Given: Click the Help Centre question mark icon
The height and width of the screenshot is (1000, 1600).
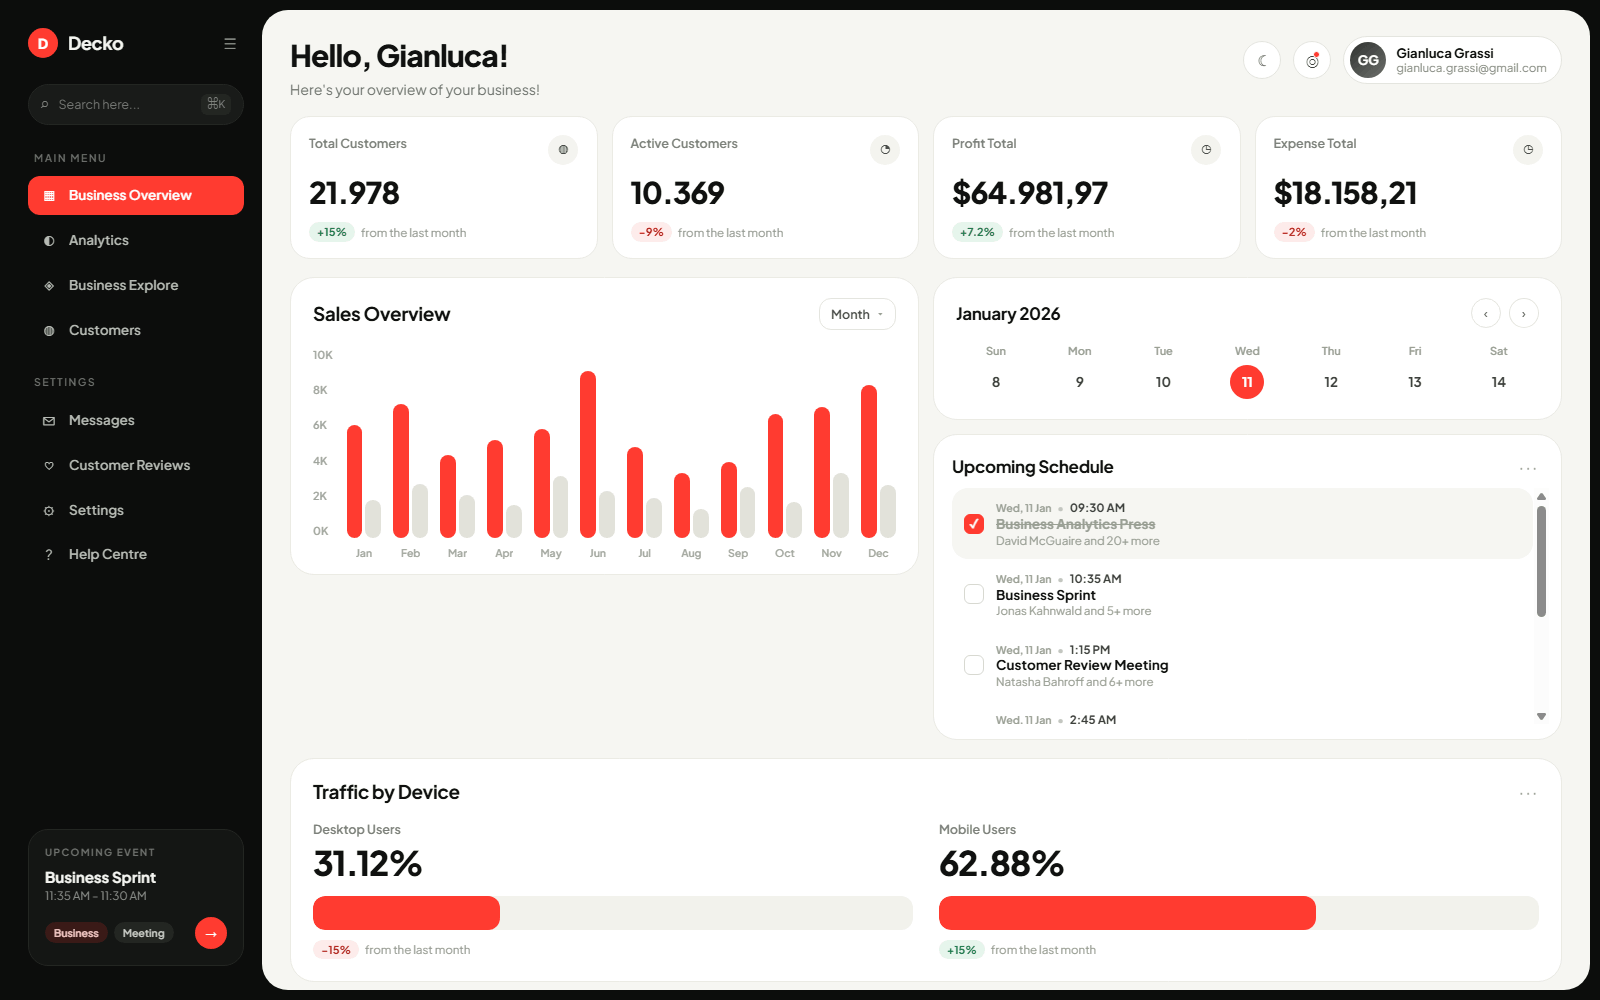Looking at the screenshot, I should coord(49,555).
